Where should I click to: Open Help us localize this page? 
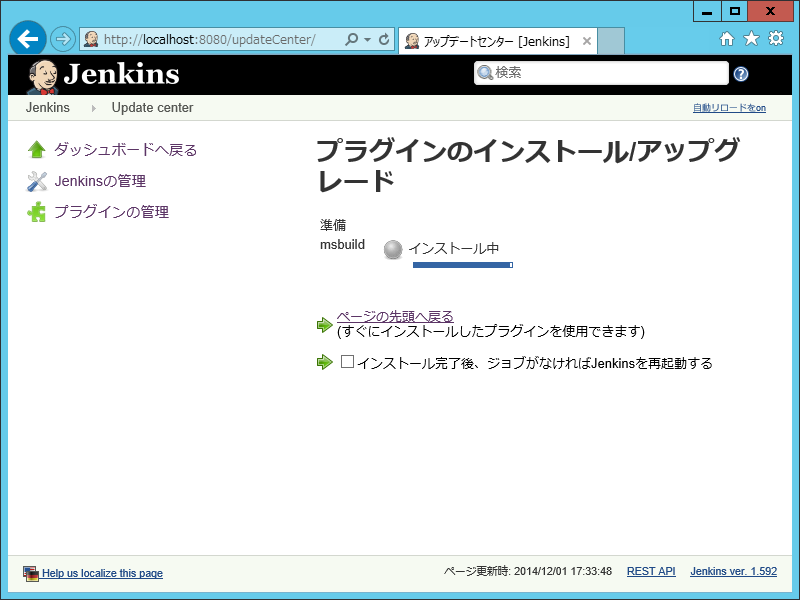(102, 573)
